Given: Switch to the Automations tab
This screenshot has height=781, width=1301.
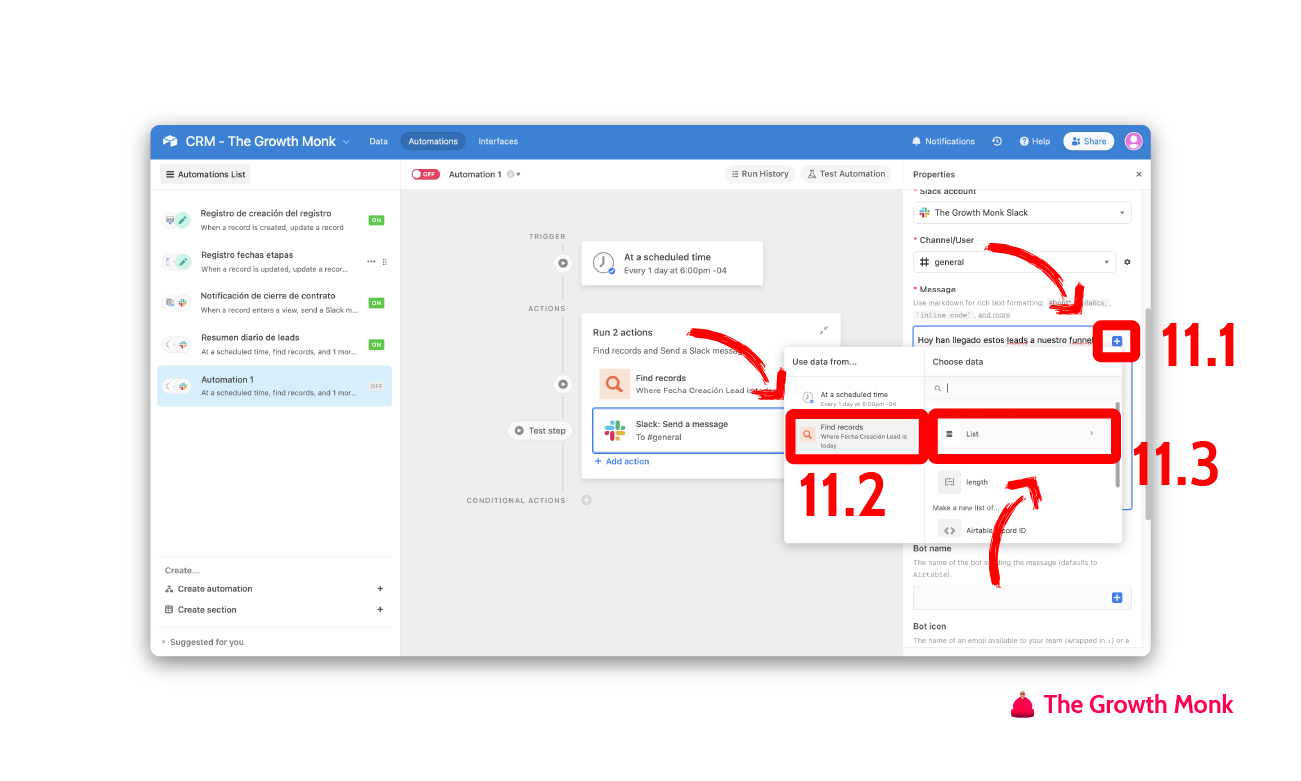Looking at the screenshot, I should pos(433,141).
